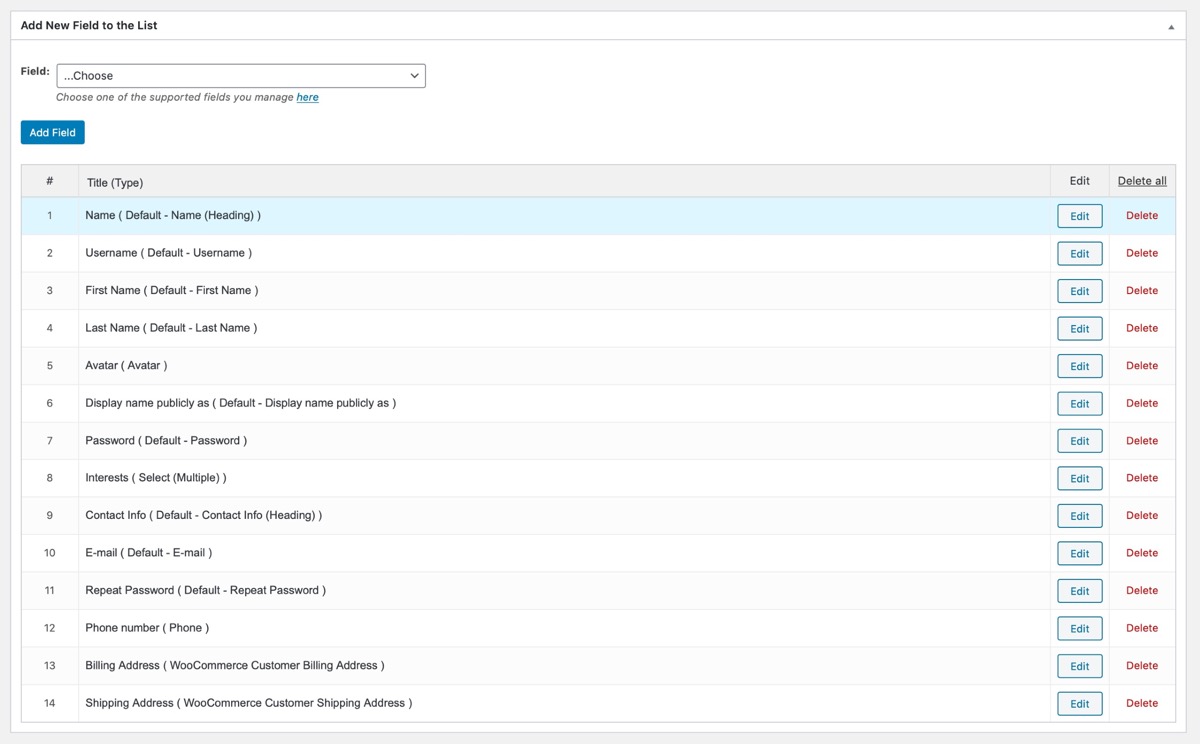Select "Repeat Password" row title text
This screenshot has width=1200, height=744.
206,591
